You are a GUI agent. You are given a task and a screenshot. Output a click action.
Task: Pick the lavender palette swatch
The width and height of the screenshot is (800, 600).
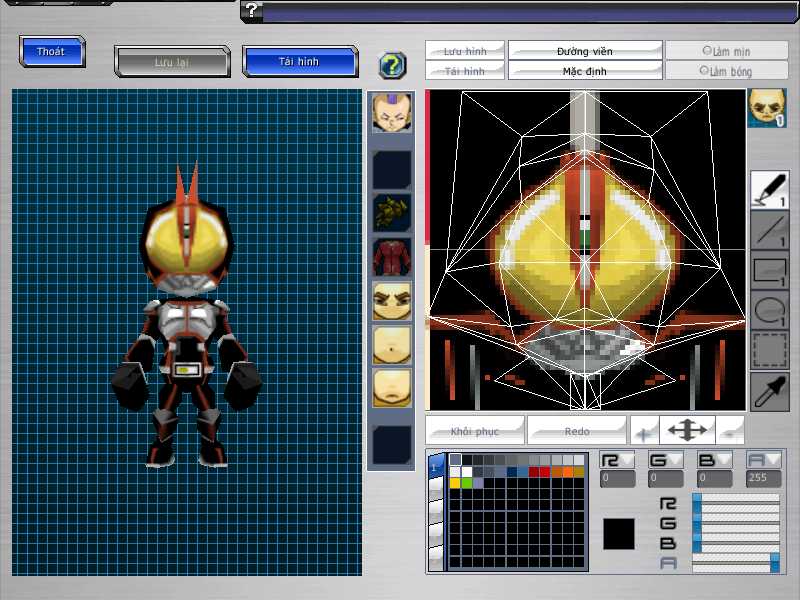(x=478, y=483)
